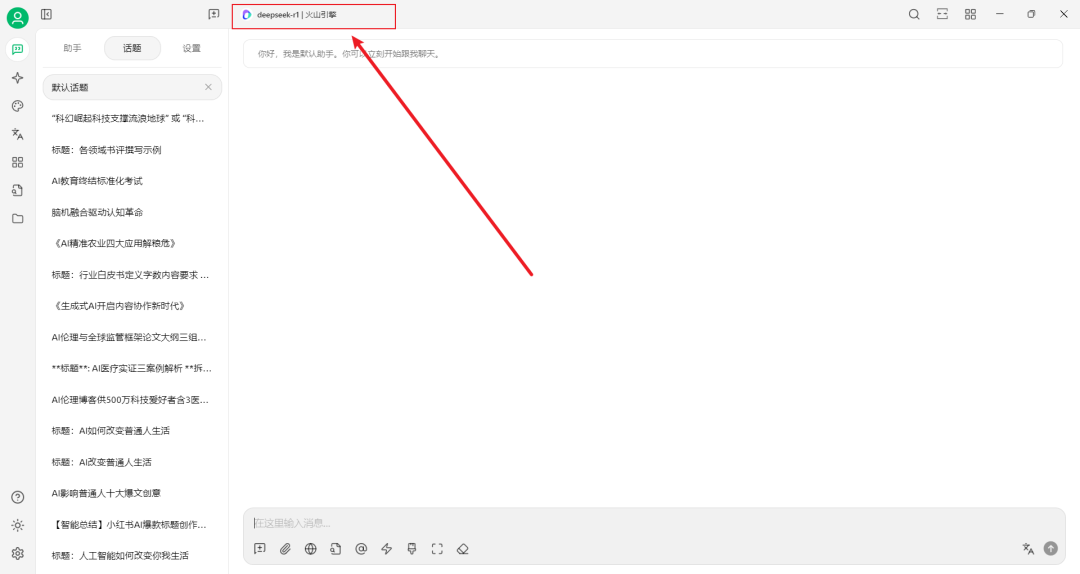Open the agents sparkle sidebar icon
1080x574 pixels.
coord(17,78)
